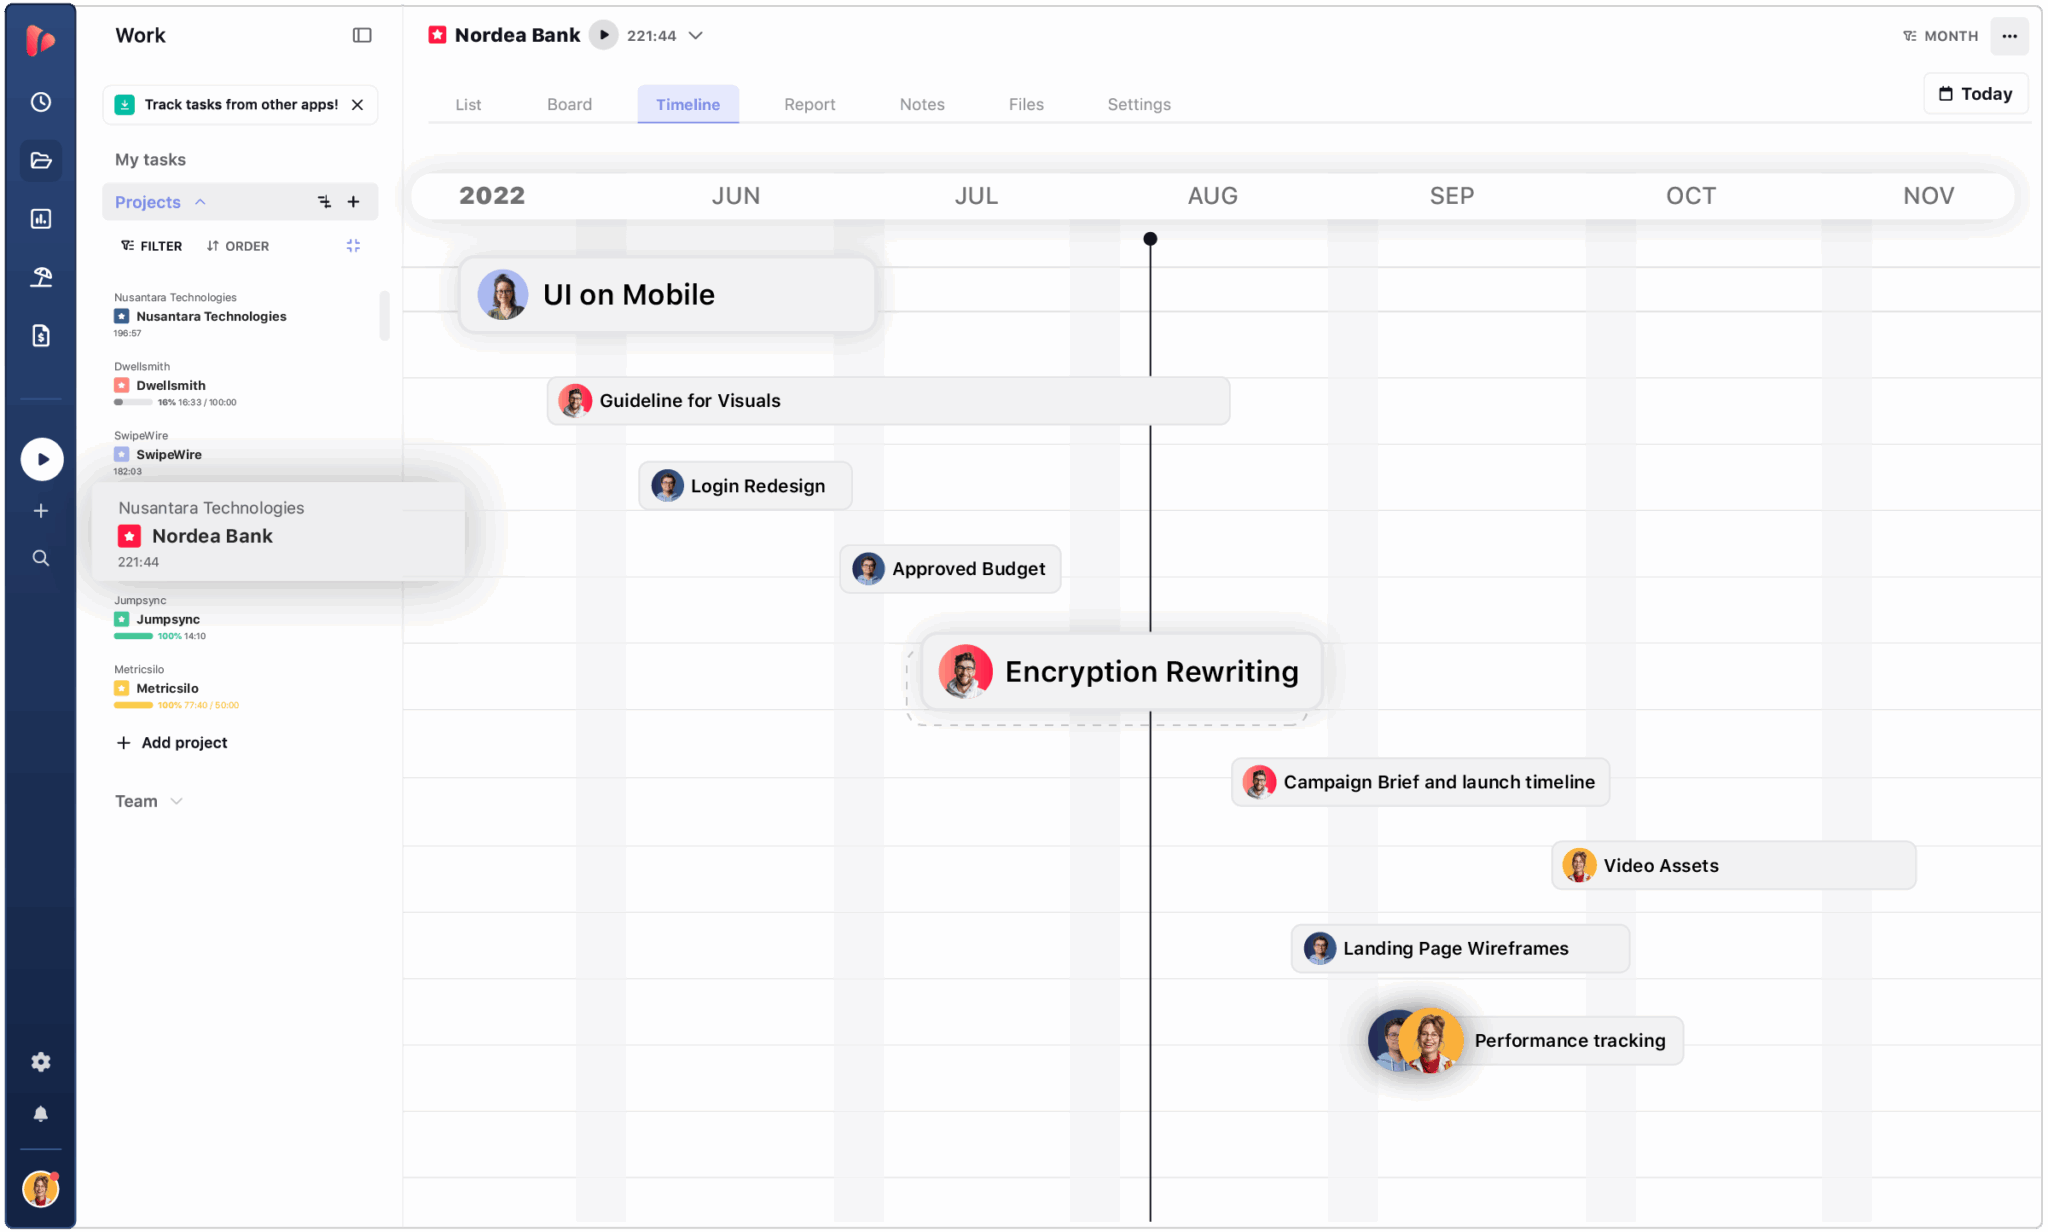Open notifications via the bell icon
Screen dimensions: 2048x1232
point(41,1113)
